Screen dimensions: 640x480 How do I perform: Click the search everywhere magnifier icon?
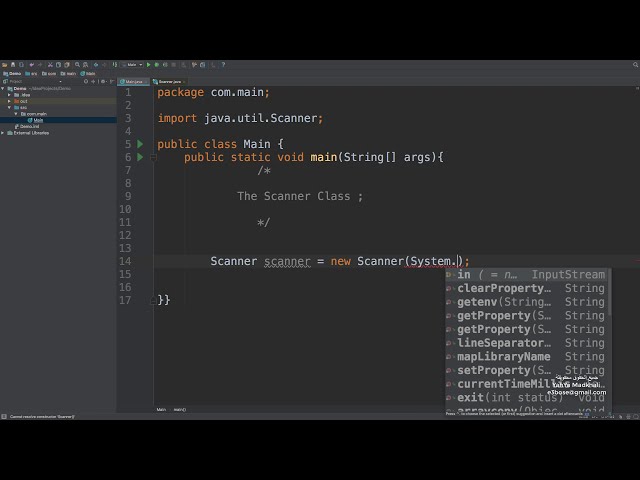(x=636, y=65)
